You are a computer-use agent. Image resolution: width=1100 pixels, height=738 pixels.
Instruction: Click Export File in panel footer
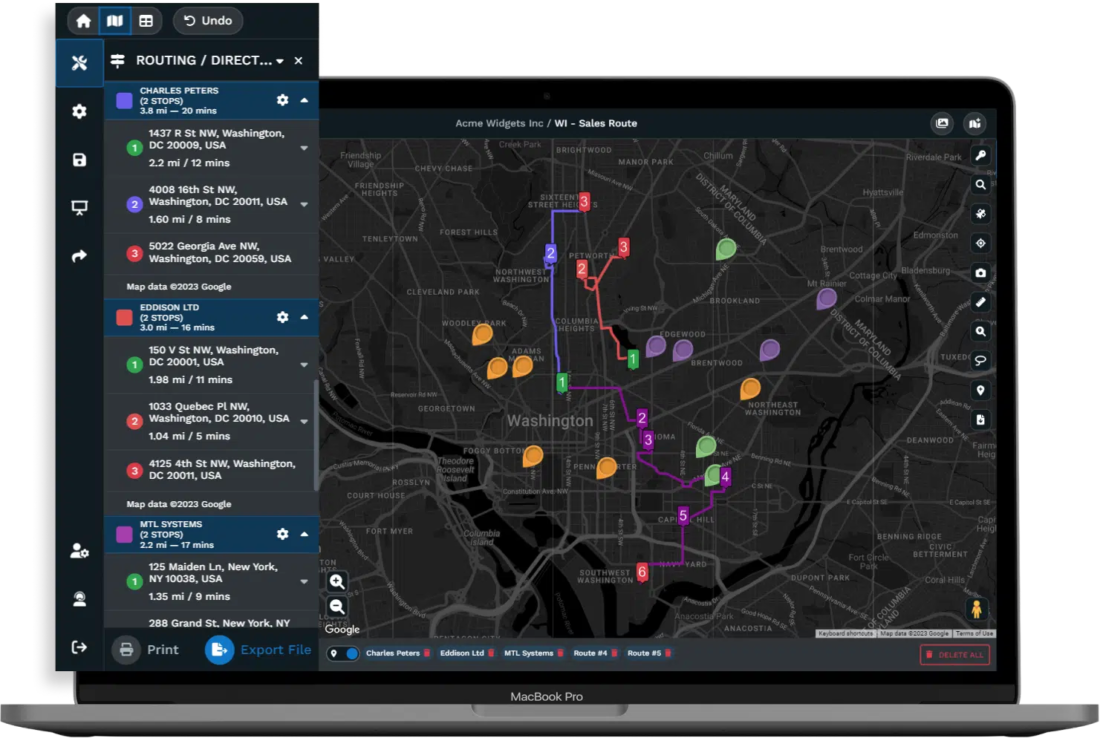click(x=260, y=650)
